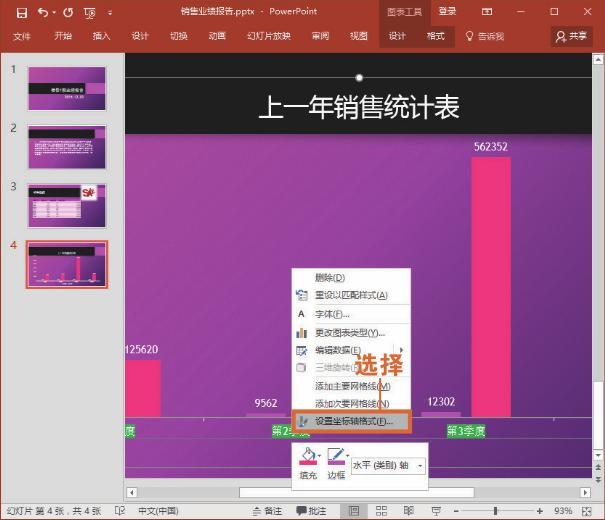The width and height of the screenshot is (605, 520).
Task: Open the 审阅 ribbon tab
Action: pyautogui.click(x=320, y=36)
